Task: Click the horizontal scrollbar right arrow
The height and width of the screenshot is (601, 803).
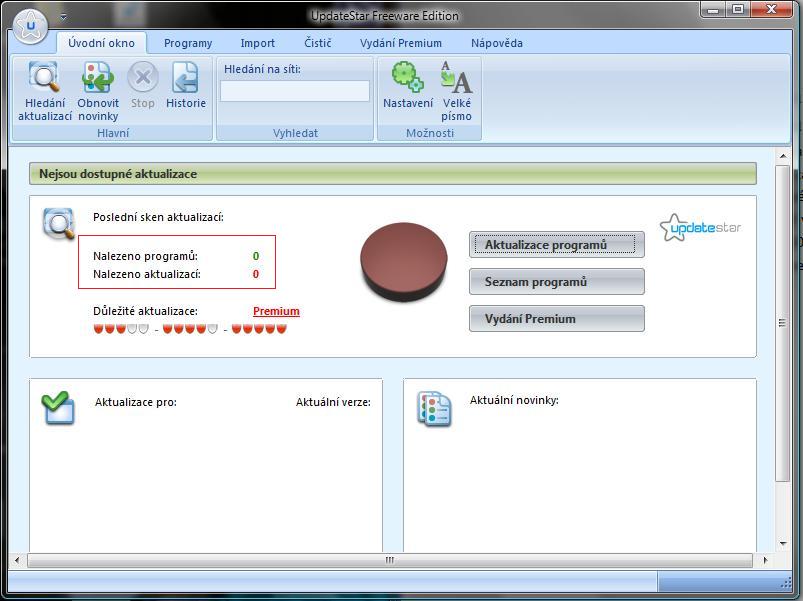Action: click(x=765, y=560)
